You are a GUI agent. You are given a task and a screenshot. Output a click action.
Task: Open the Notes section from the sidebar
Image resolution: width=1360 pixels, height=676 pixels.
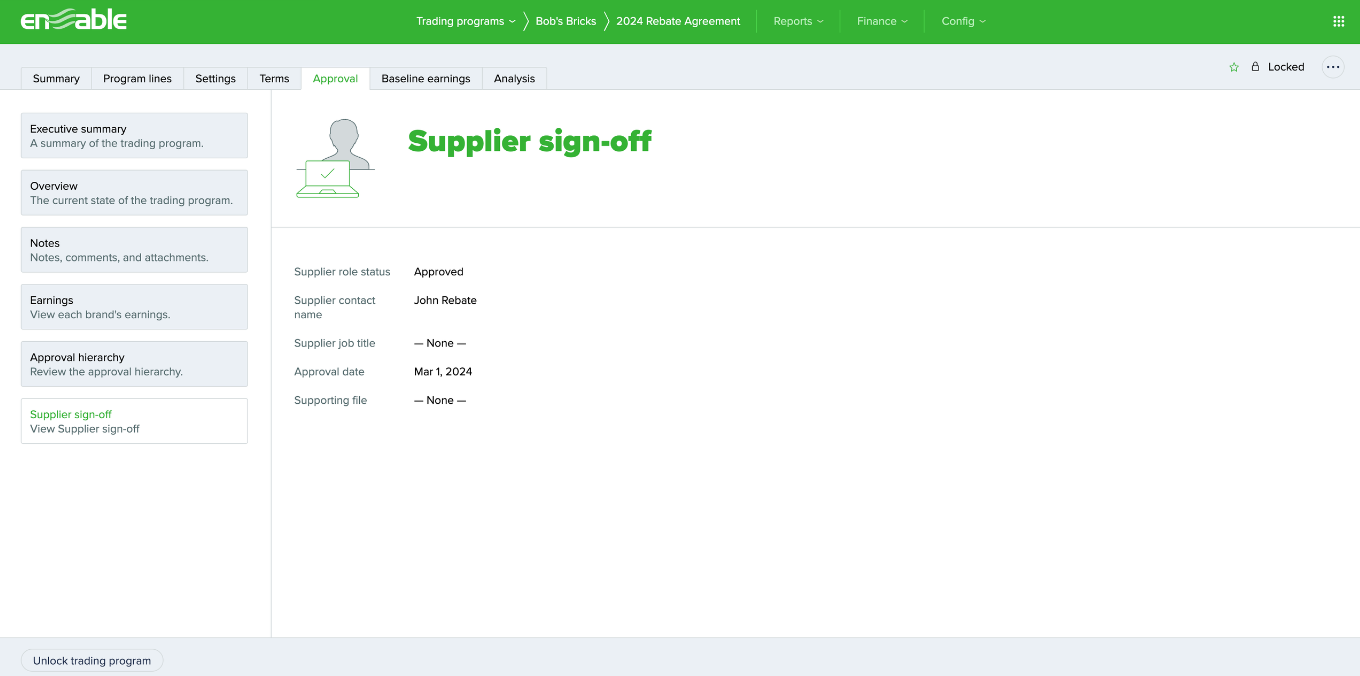(134, 249)
